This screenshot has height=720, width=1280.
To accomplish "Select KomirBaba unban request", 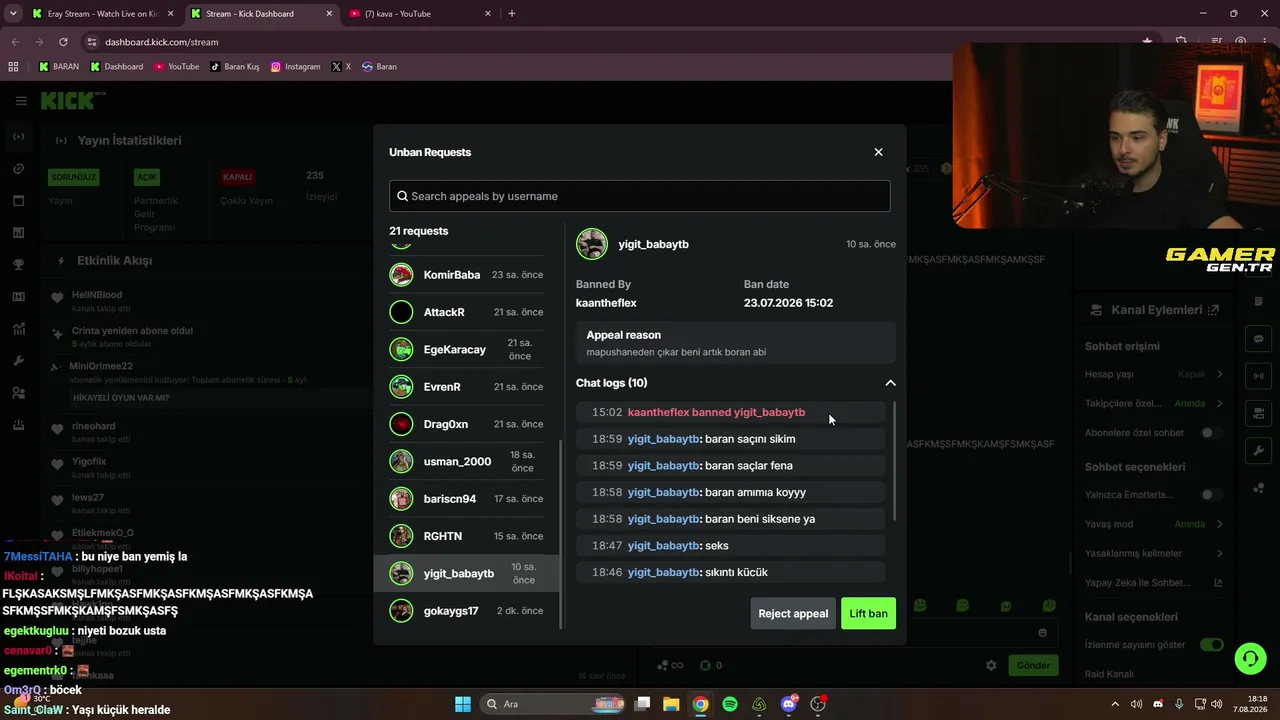I will tap(466, 275).
